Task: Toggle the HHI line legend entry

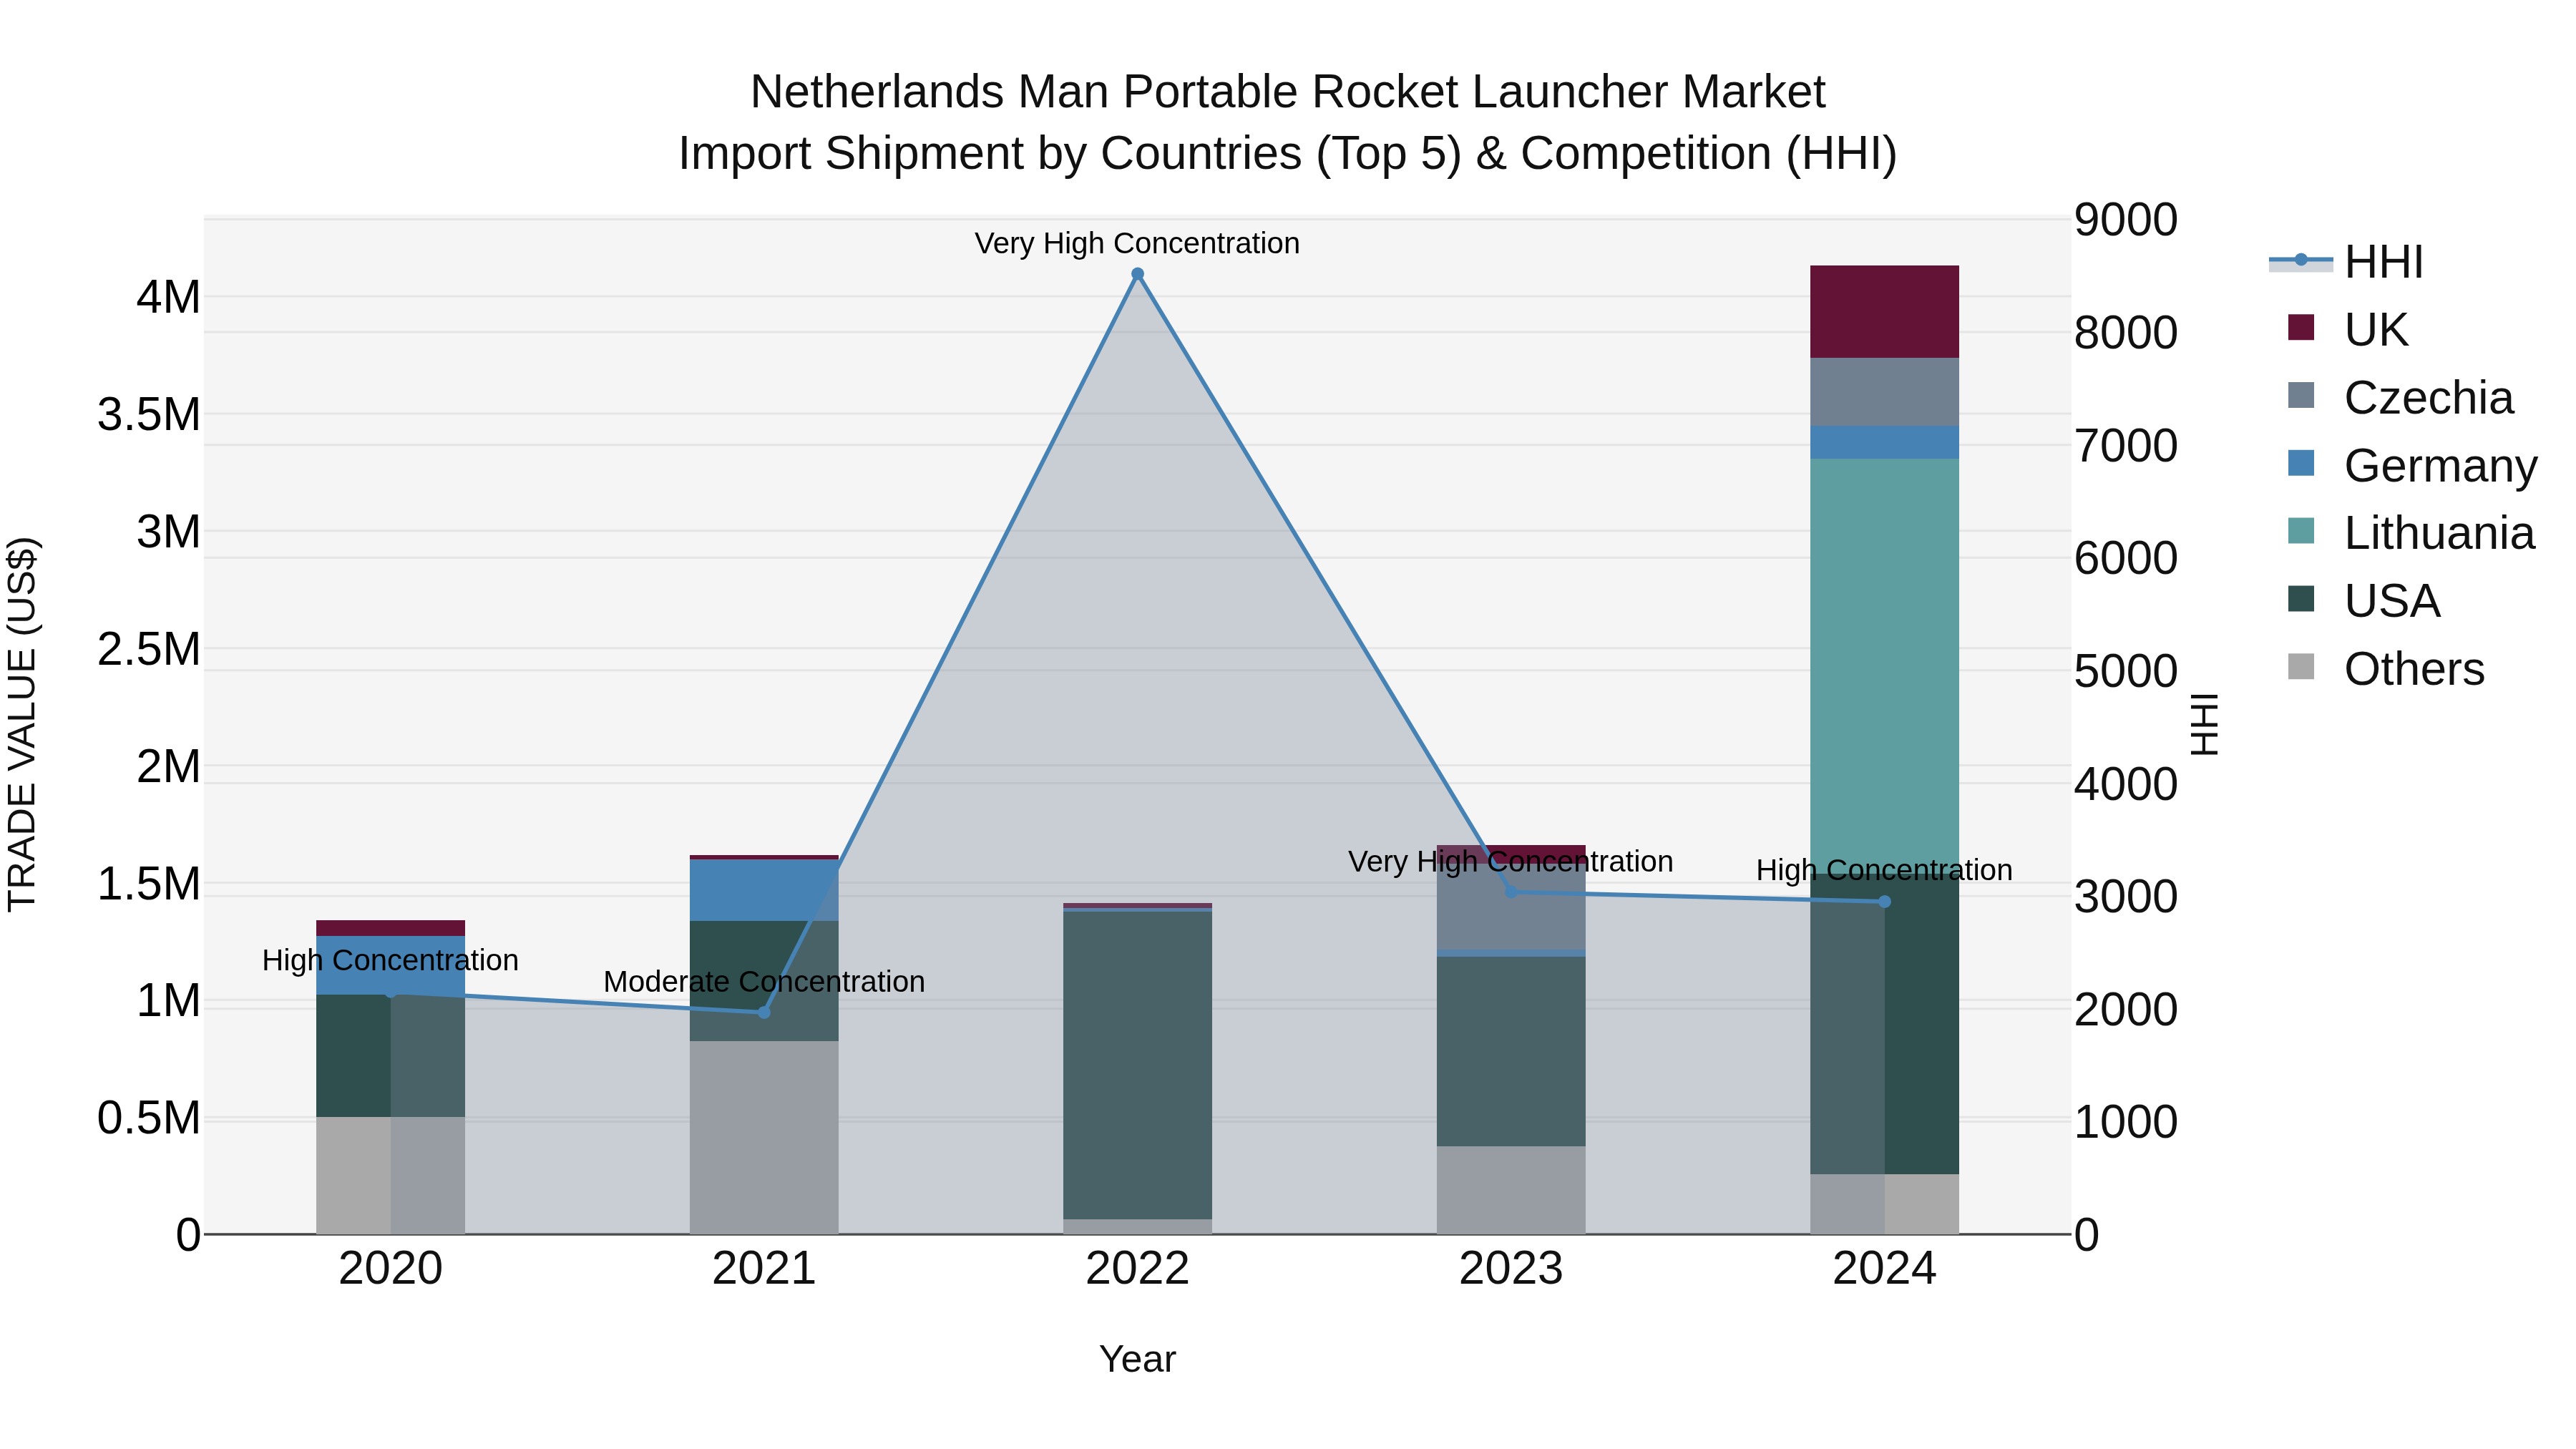Action: tap(2346, 262)
